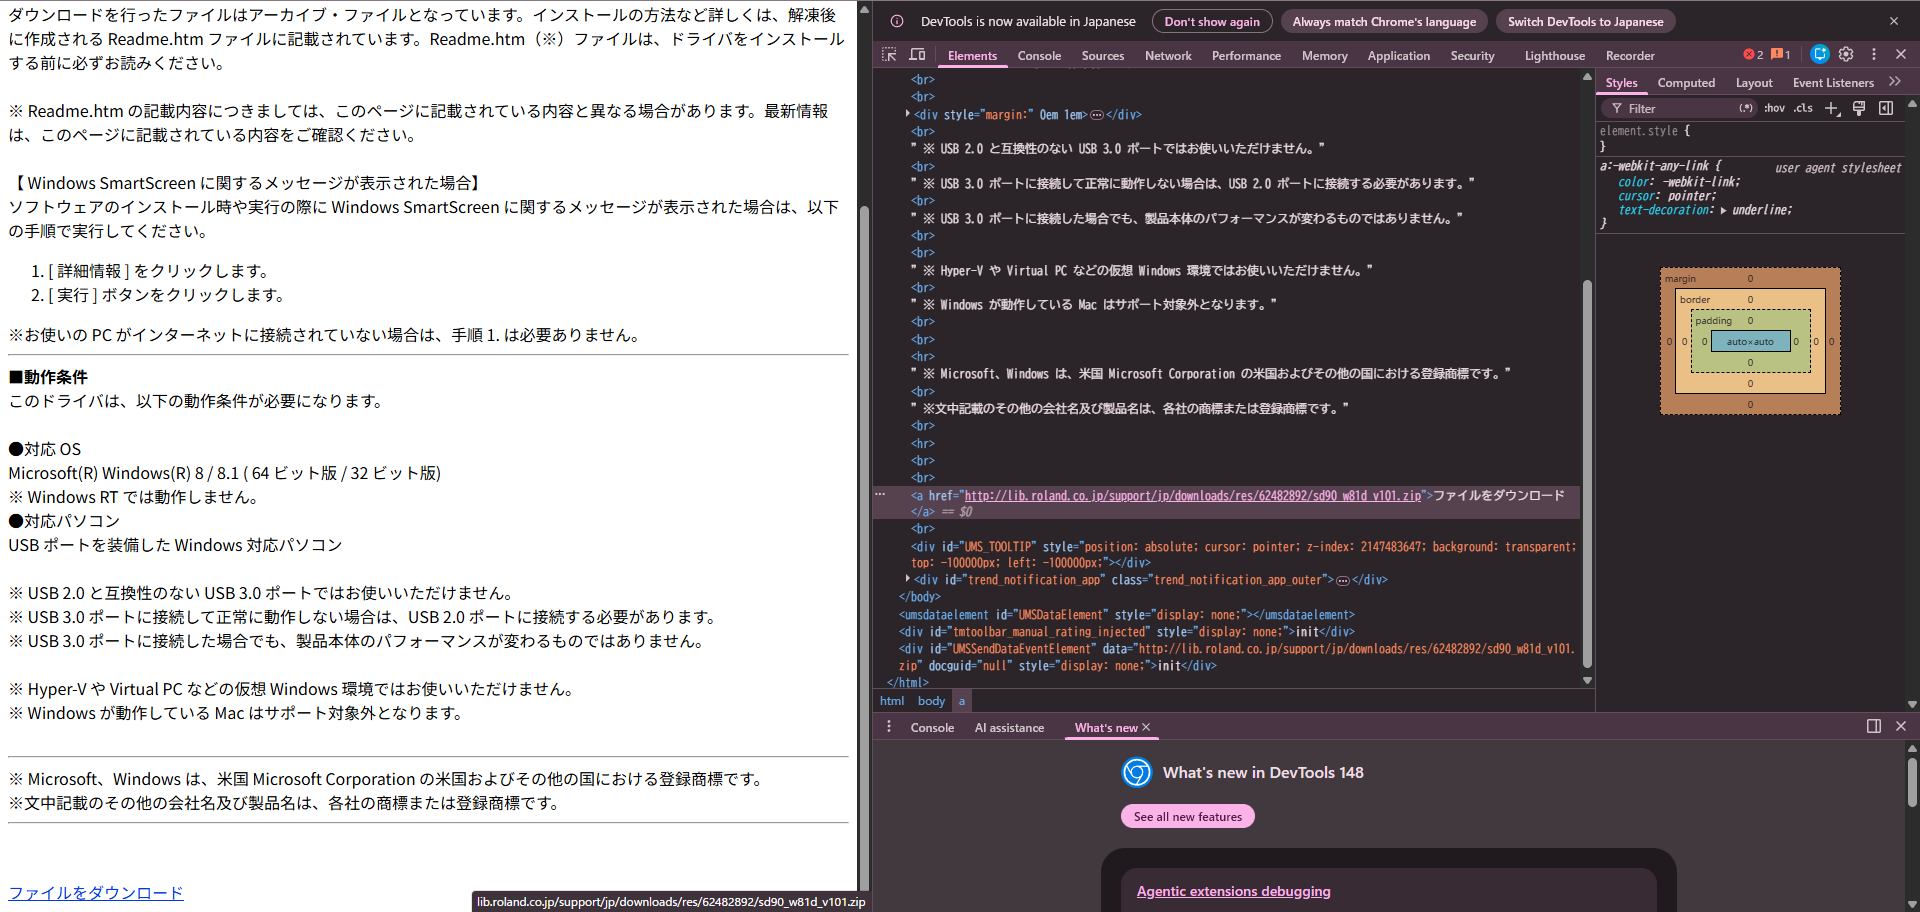Viewport: 1920px width, 912px height.
Task: Expand the trend_notification_app div node
Action: [907, 579]
